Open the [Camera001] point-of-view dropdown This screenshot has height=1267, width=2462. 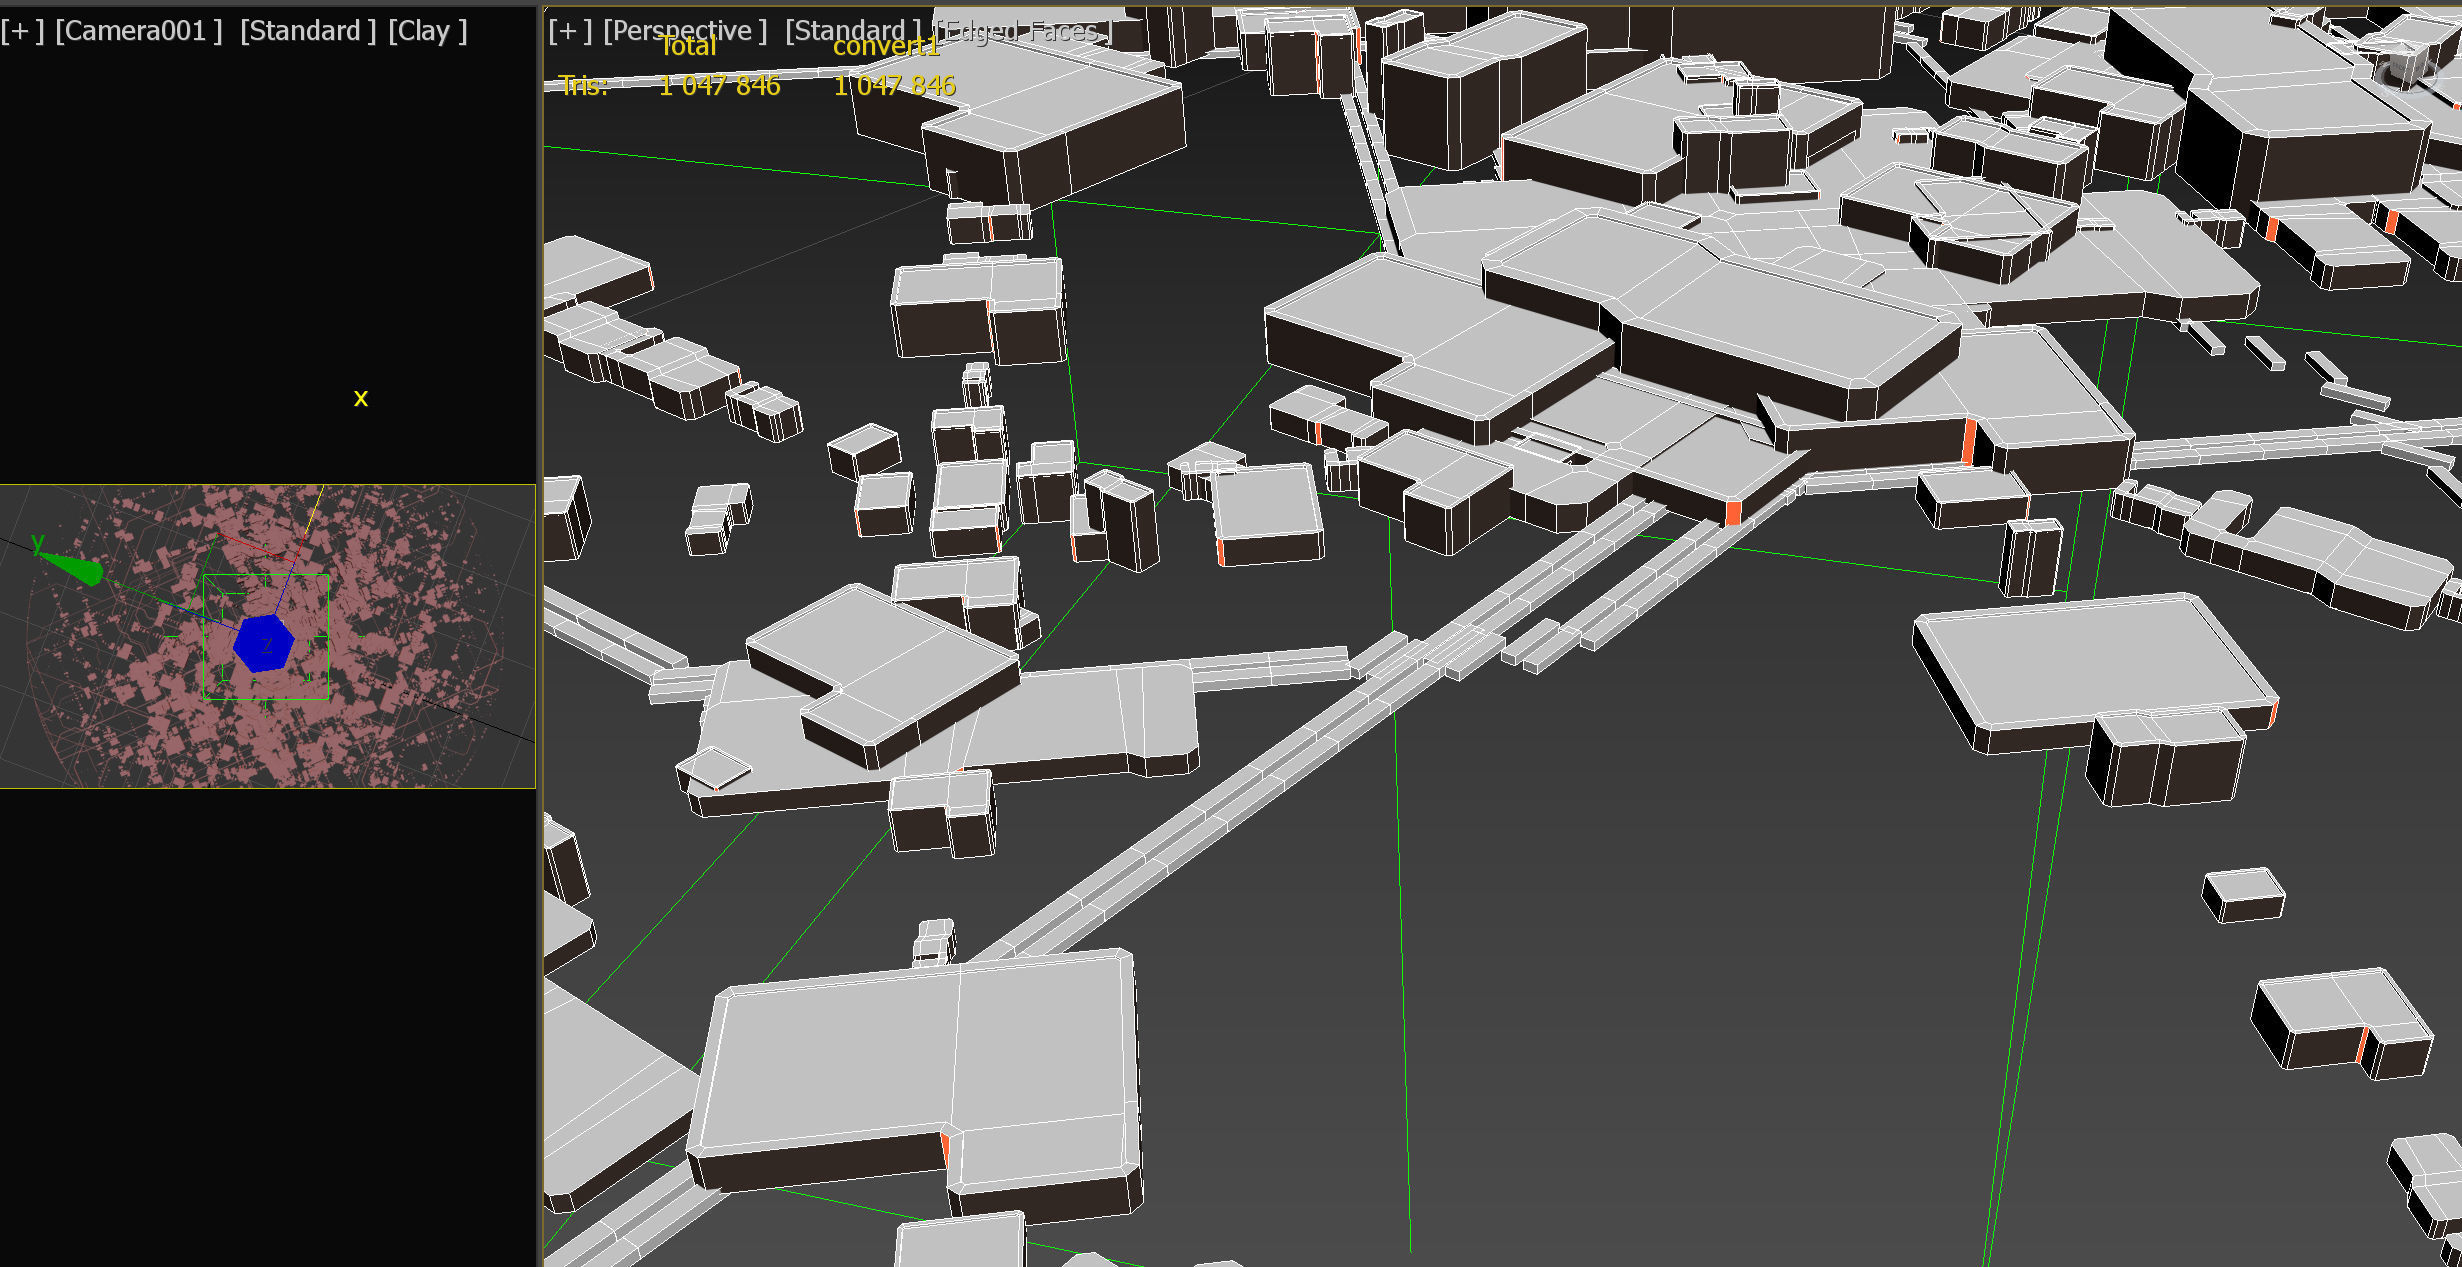click(140, 30)
